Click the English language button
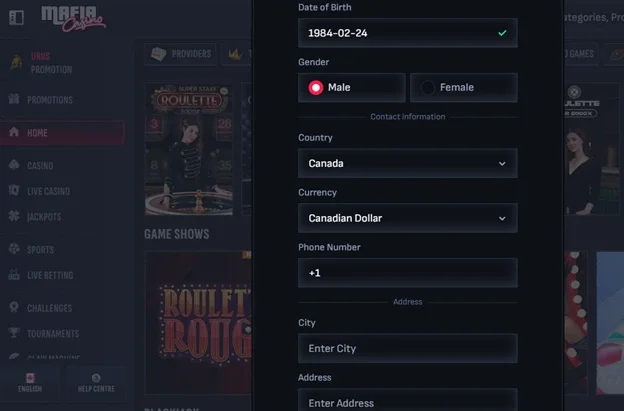 point(30,383)
